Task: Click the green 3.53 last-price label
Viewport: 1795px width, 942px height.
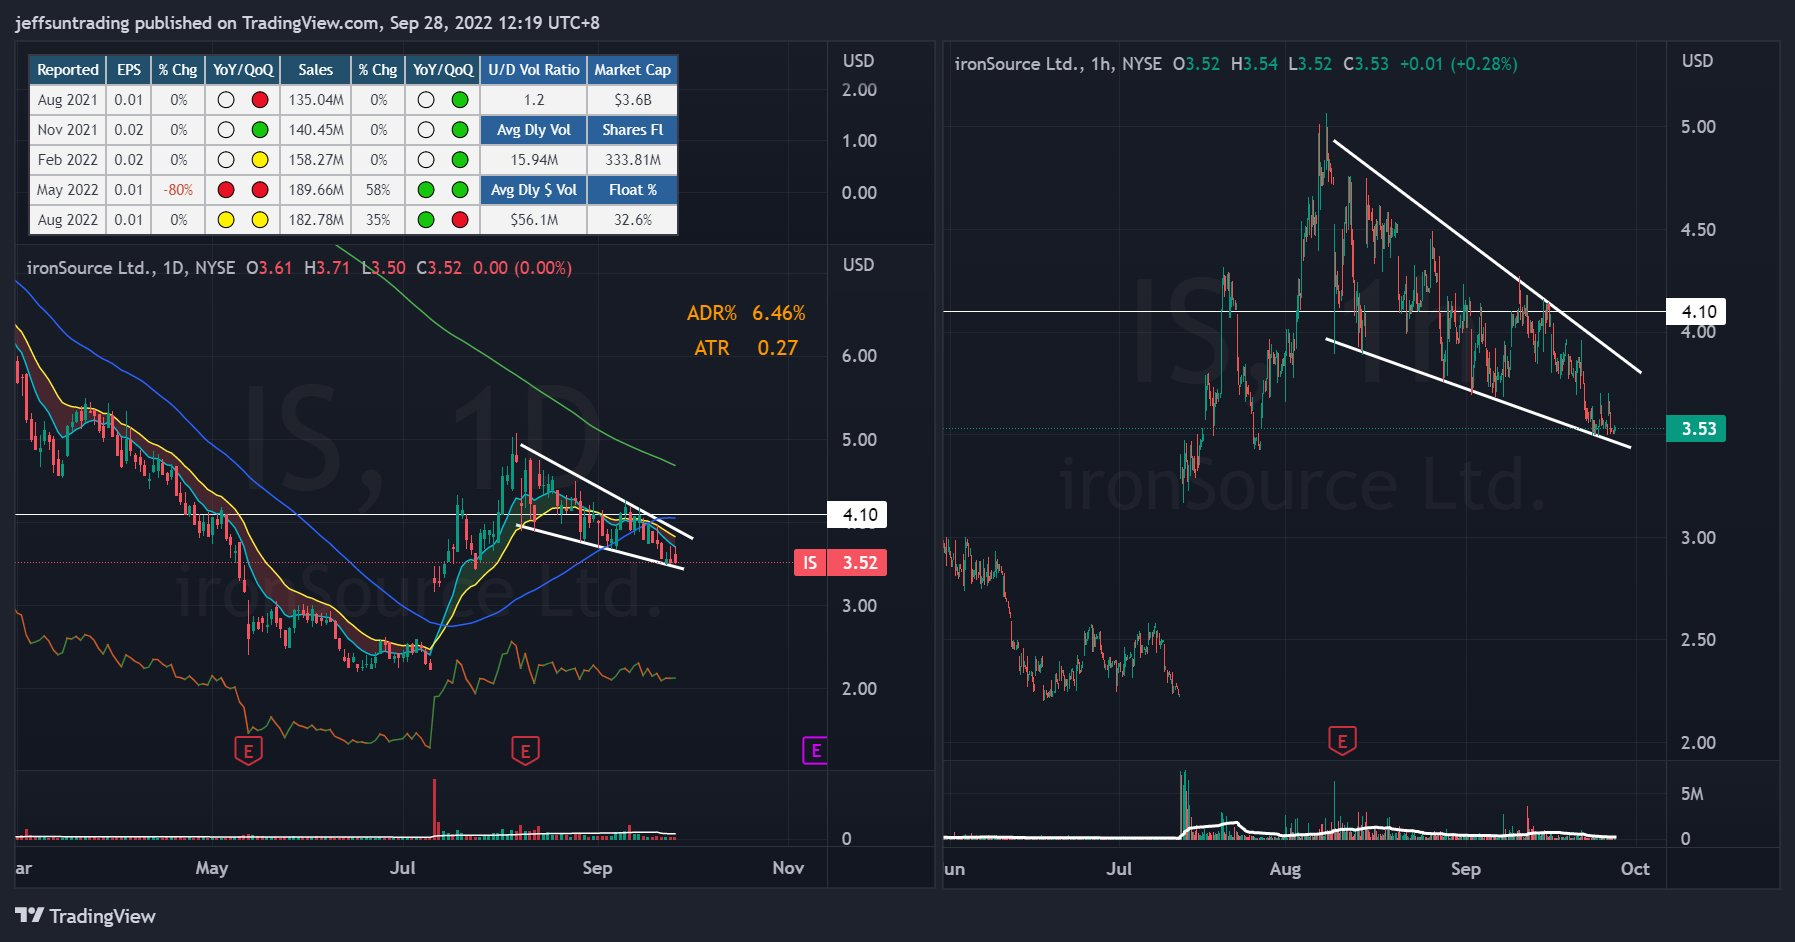Action: coord(1696,429)
